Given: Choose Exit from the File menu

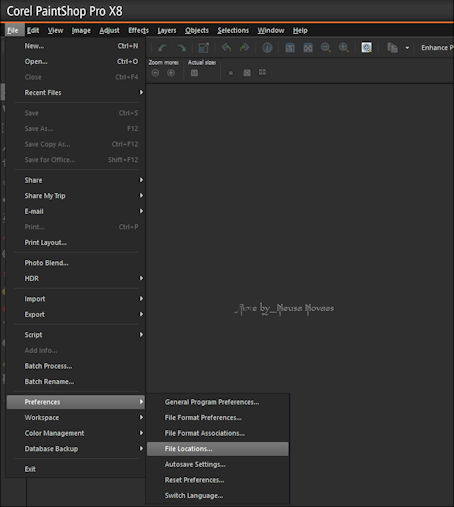Looking at the screenshot, I should pyautogui.click(x=76, y=469).
